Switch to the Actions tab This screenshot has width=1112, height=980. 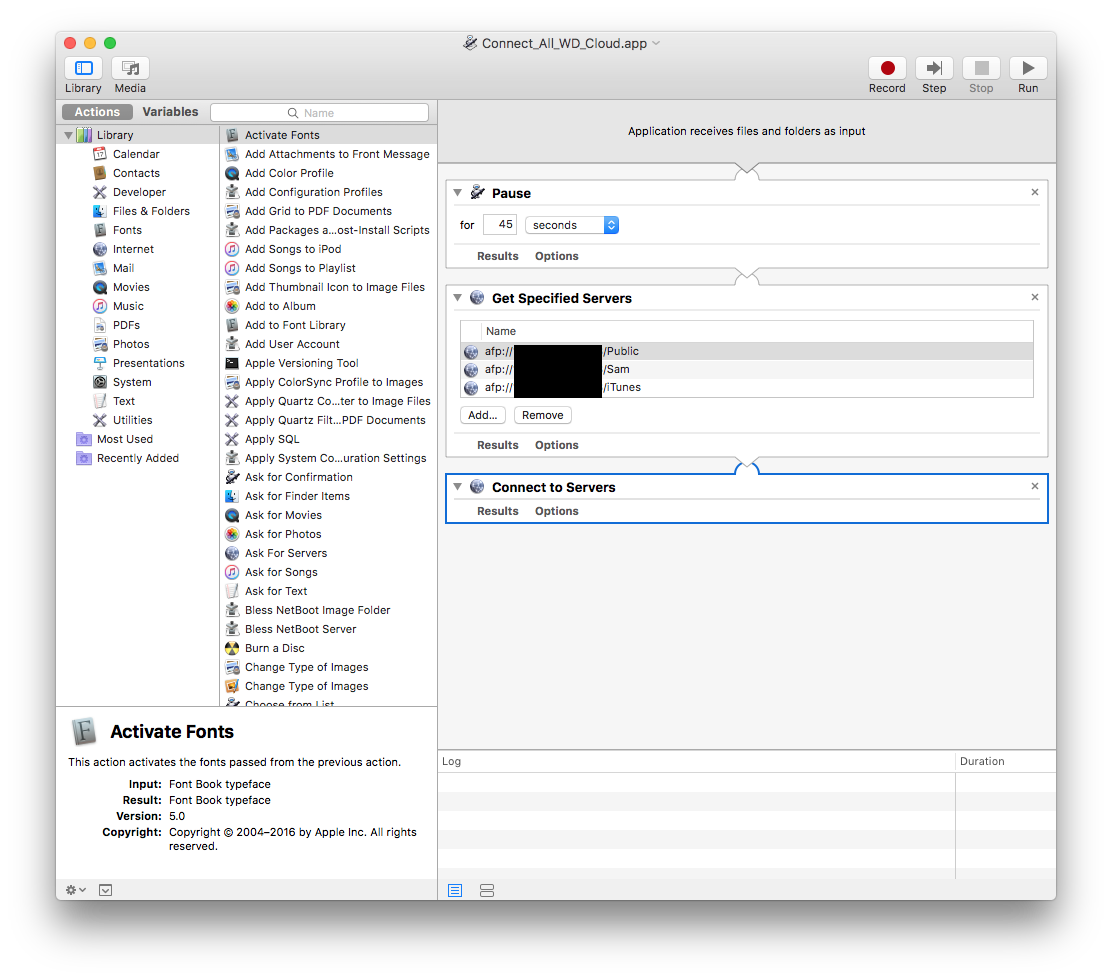point(97,112)
